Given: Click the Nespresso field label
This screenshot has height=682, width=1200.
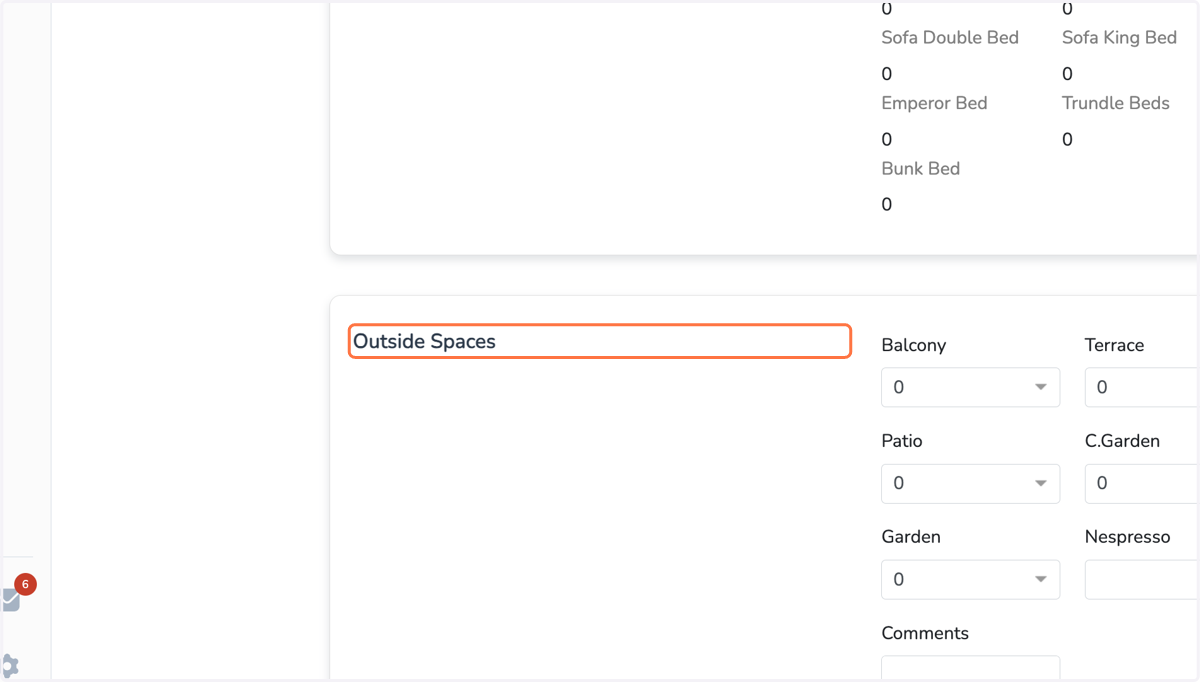Looking at the screenshot, I should (x=1127, y=537).
